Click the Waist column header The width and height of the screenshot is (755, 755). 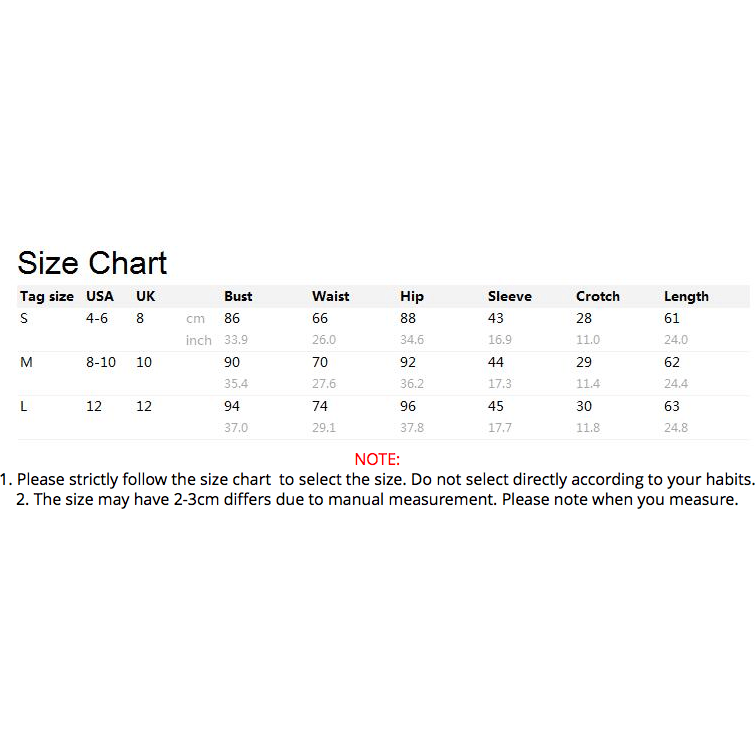330,296
